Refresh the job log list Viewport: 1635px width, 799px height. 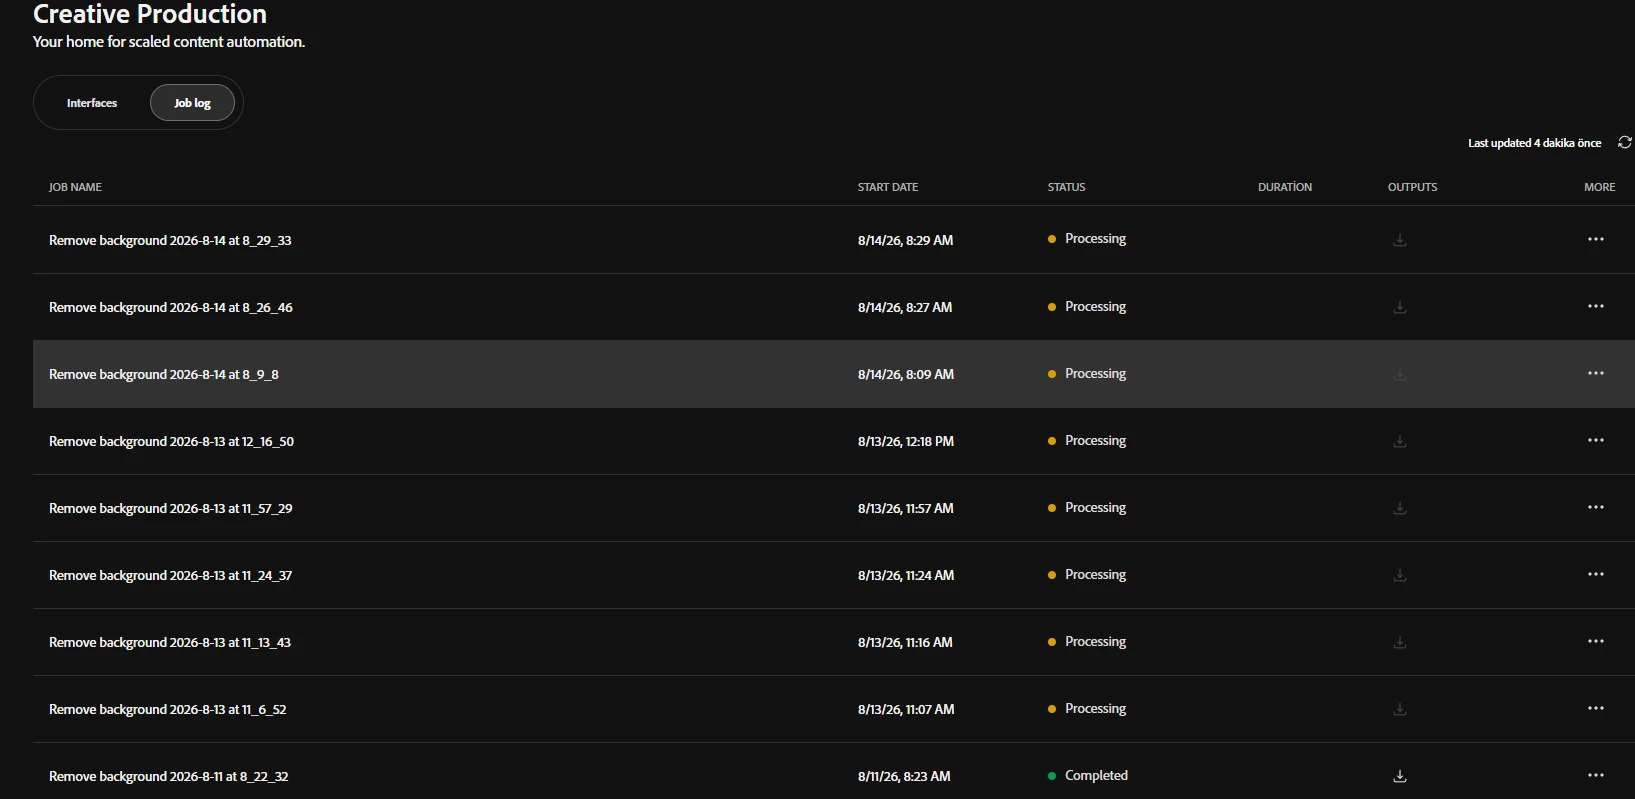[1624, 143]
